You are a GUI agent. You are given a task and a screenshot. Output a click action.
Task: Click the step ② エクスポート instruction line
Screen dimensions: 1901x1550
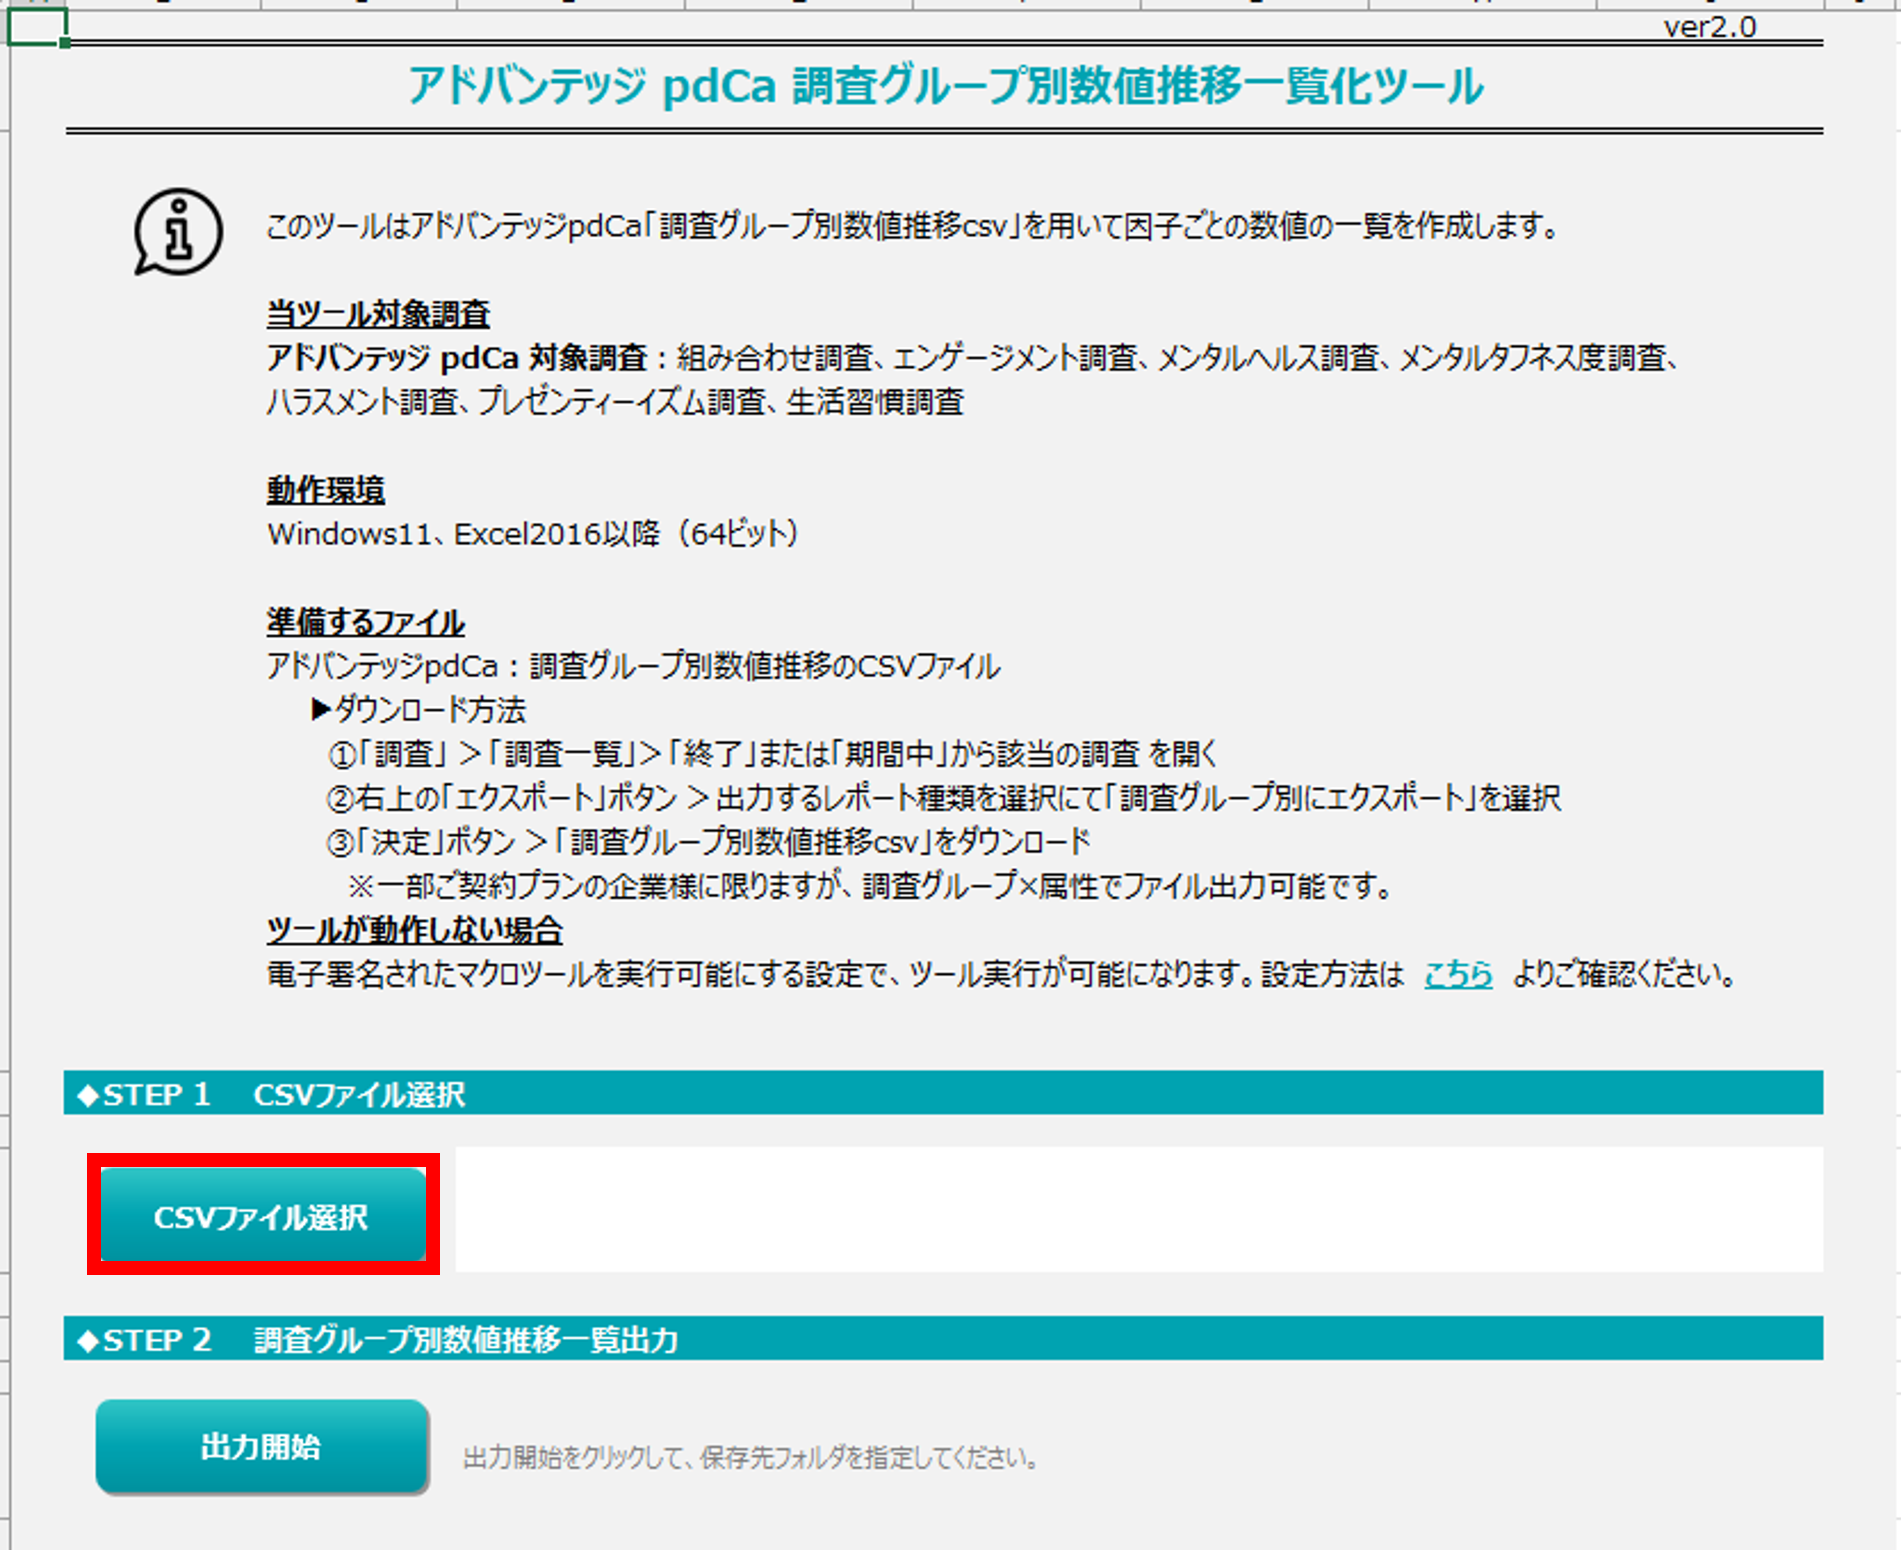click(x=943, y=798)
